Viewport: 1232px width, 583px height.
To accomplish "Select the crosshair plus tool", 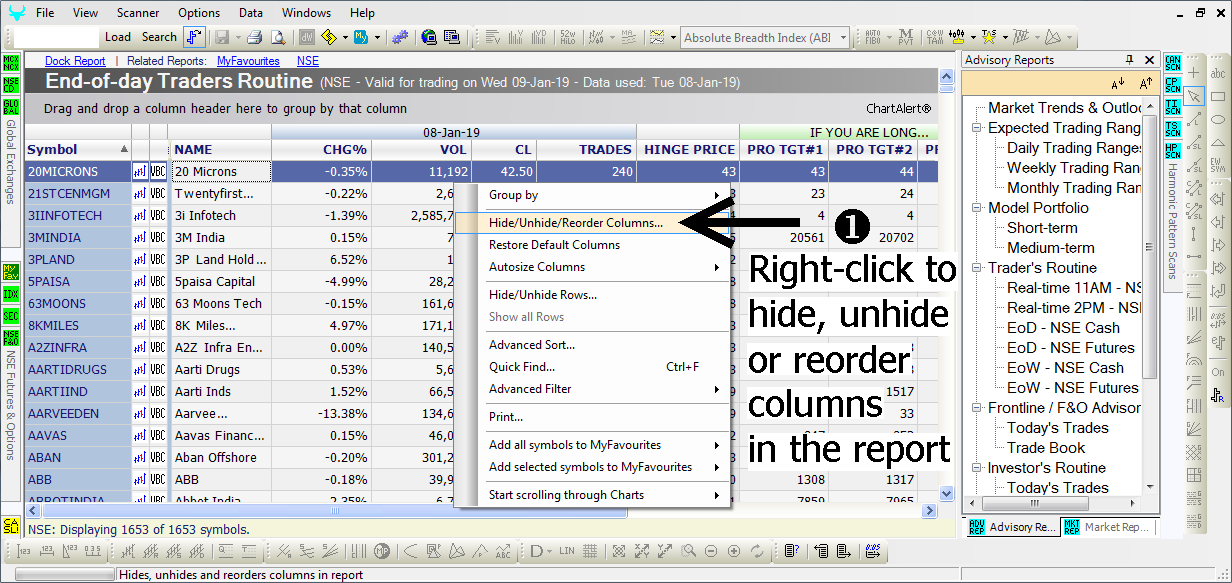I will point(1193,74).
